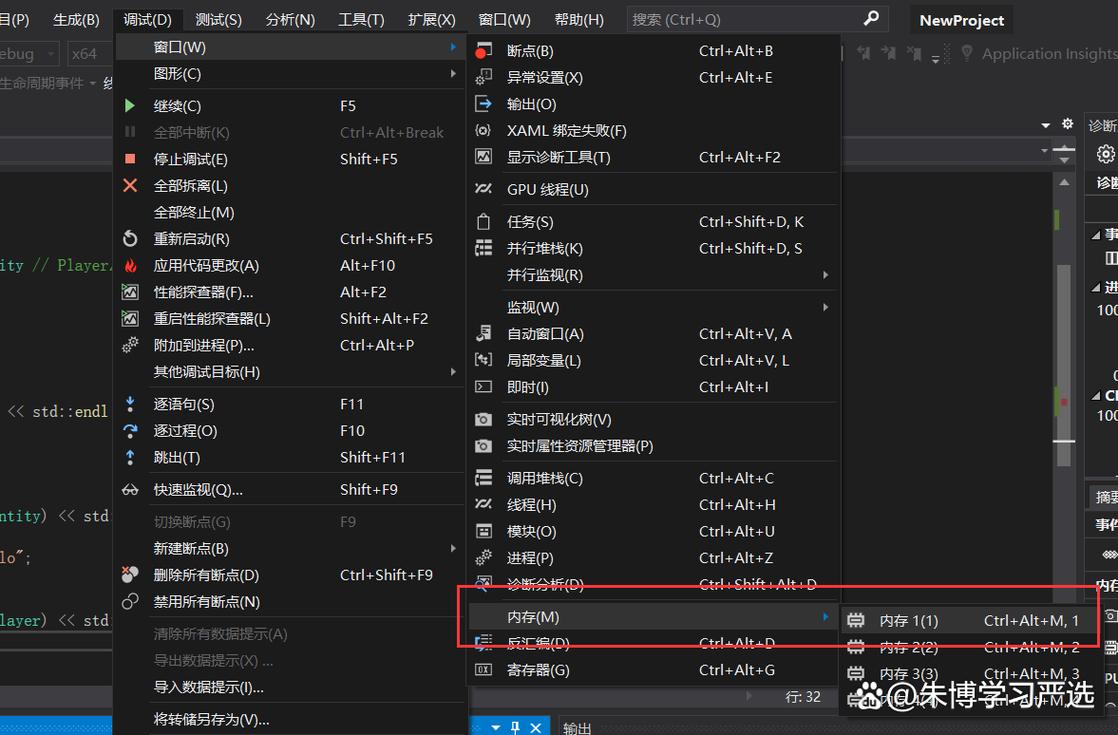Click the Output (输出) arrow icon in the submenu

click(483, 104)
